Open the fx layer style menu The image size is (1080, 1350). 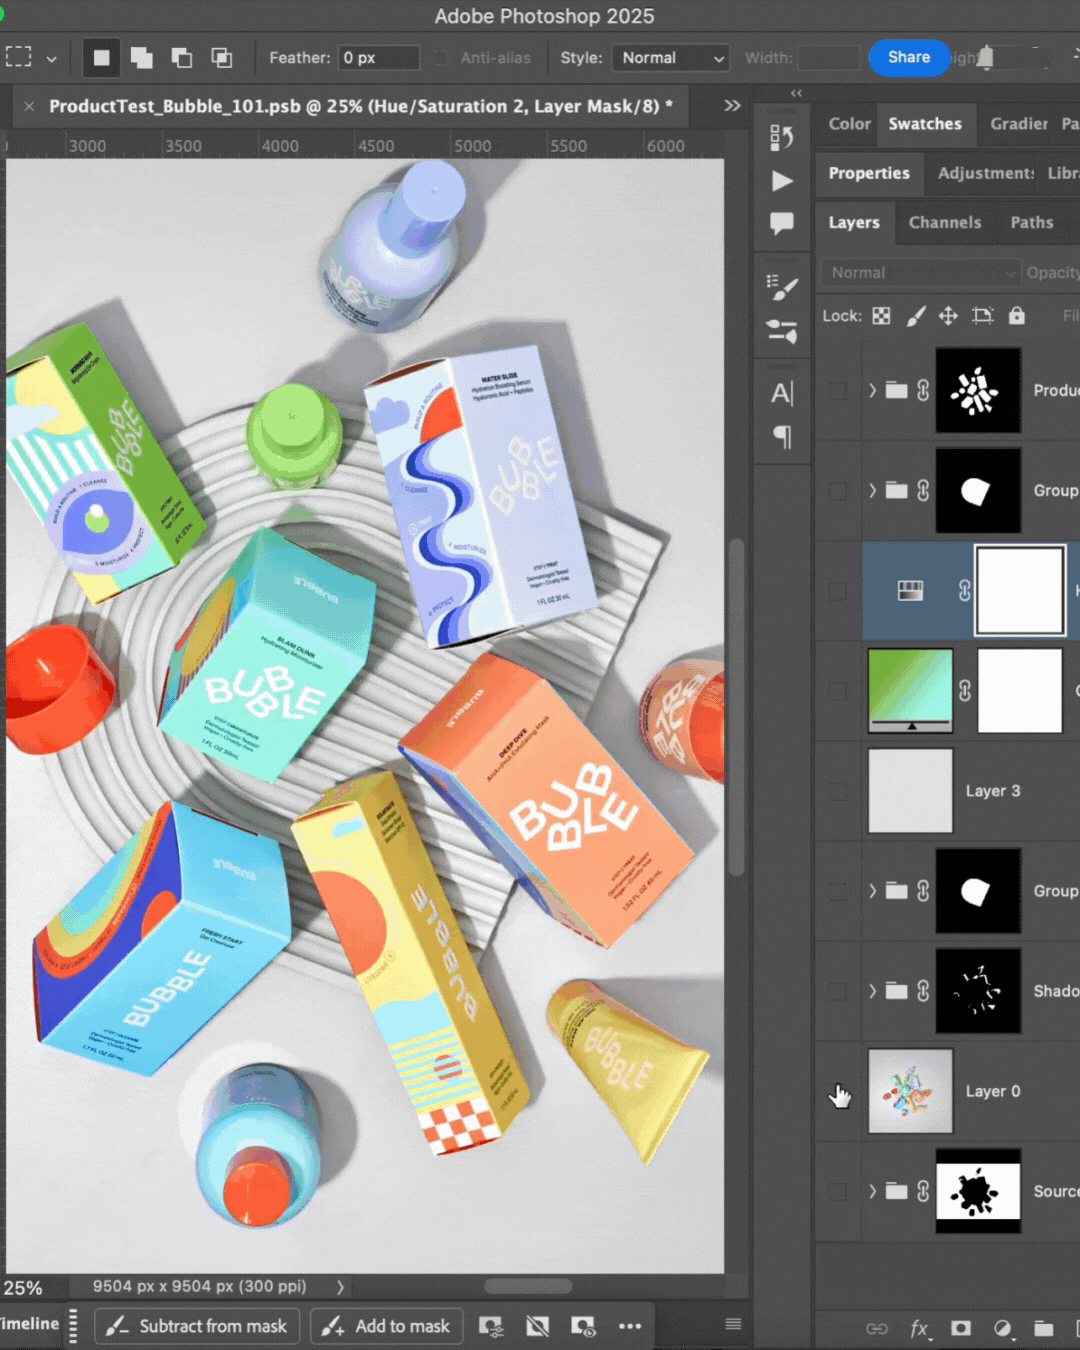coord(919,1328)
